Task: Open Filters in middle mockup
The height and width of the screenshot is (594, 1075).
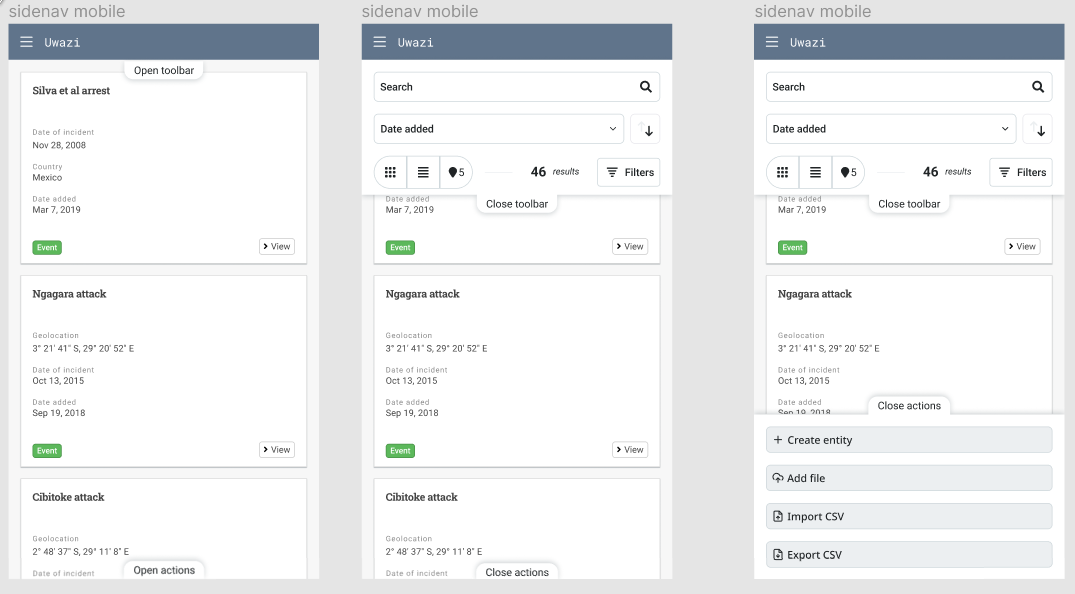Action: [x=629, y=172]
